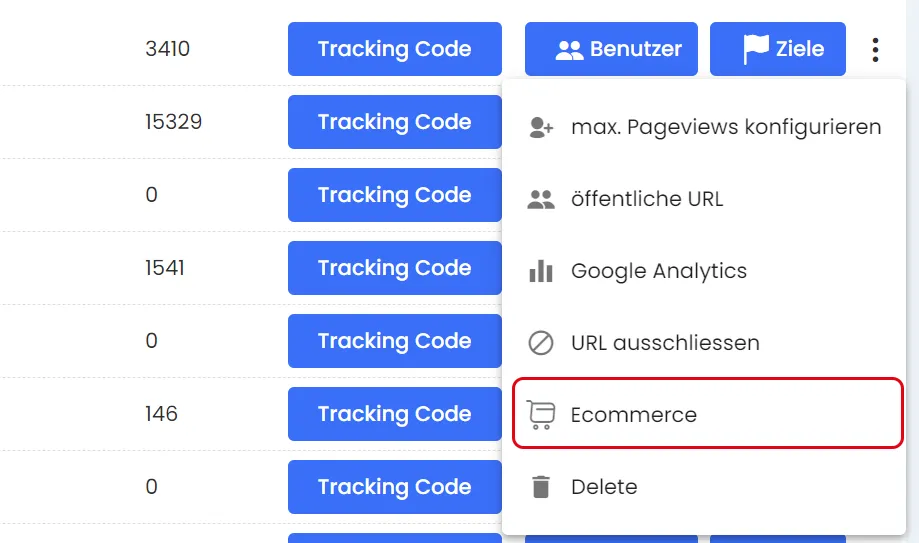Viewport: 919px width, 543px height.
Task: Click Tracking Code button for row 3410
Action: [x=395, y=49]
